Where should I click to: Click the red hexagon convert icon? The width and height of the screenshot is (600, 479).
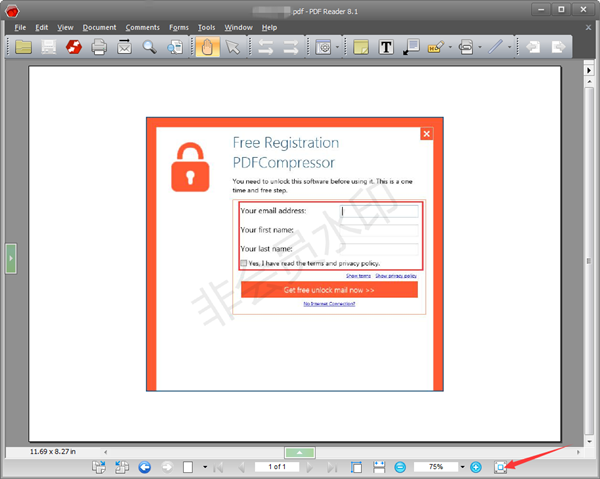[x=74, y=47]
